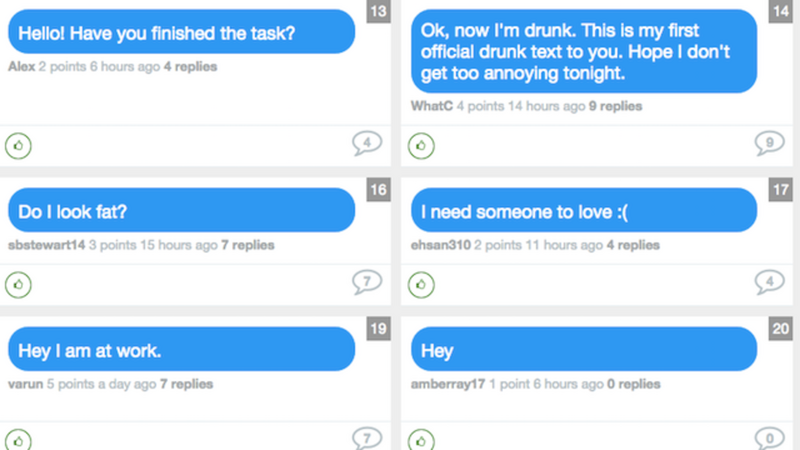Like the "Hello! Have you finished the task?" post
800x450 pixels.
click(x=18, y=146)
